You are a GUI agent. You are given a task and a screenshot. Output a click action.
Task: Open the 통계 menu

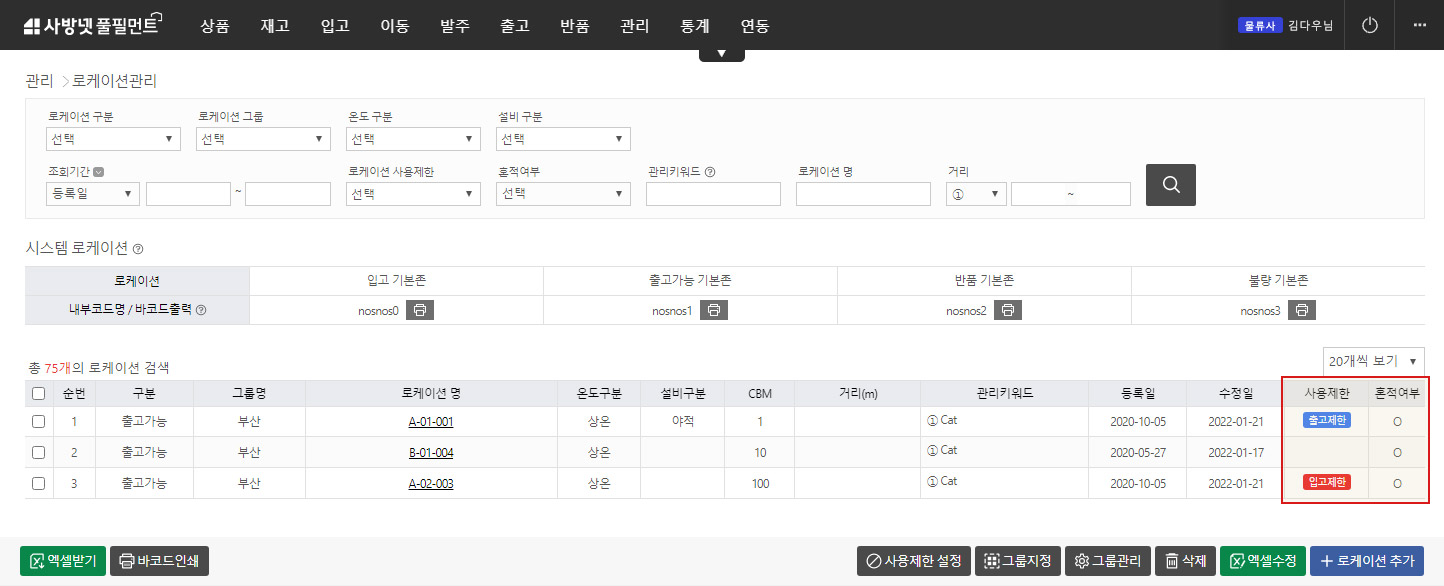[x=694, y=26]
